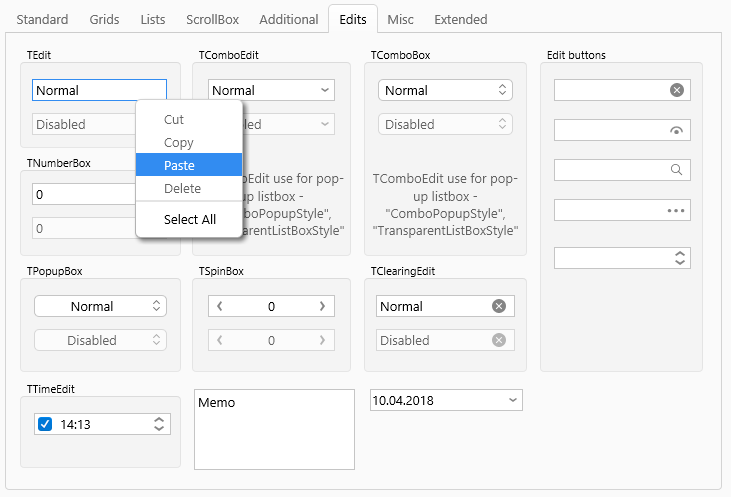This screenshot has width=731, height=497.
Task: Click TSpinBox right arrow to increase value
Action: click(x=322, y=306)
